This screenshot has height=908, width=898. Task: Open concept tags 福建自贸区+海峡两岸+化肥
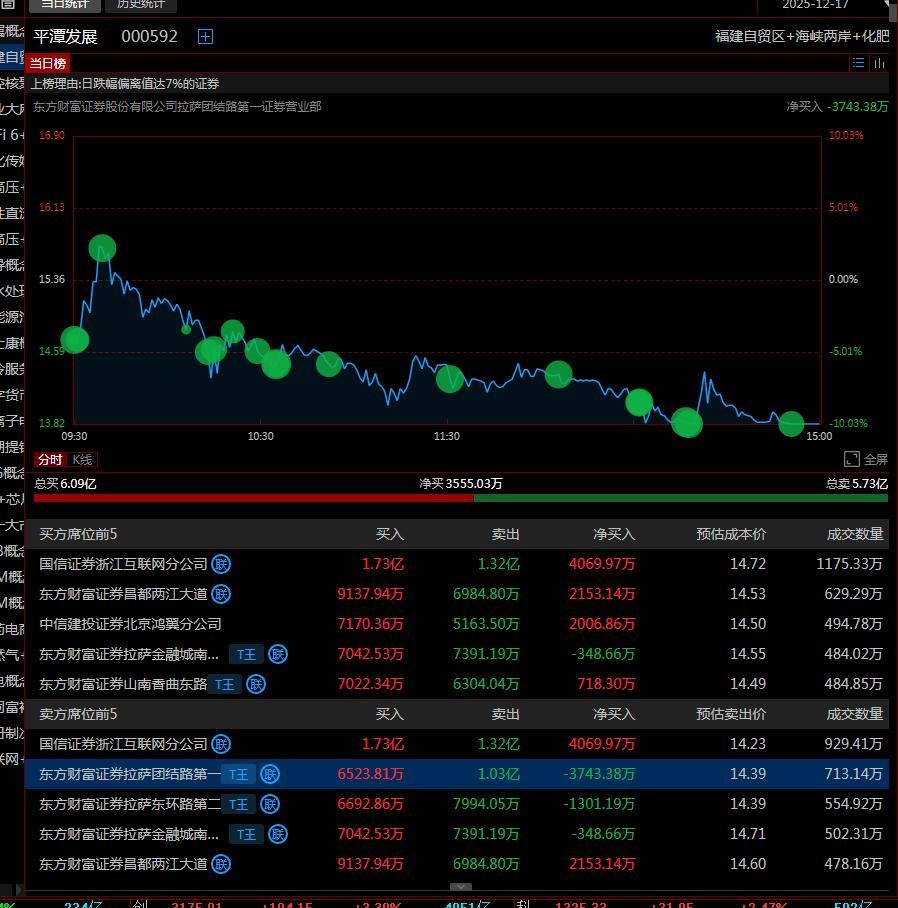[x=802, y=36]
